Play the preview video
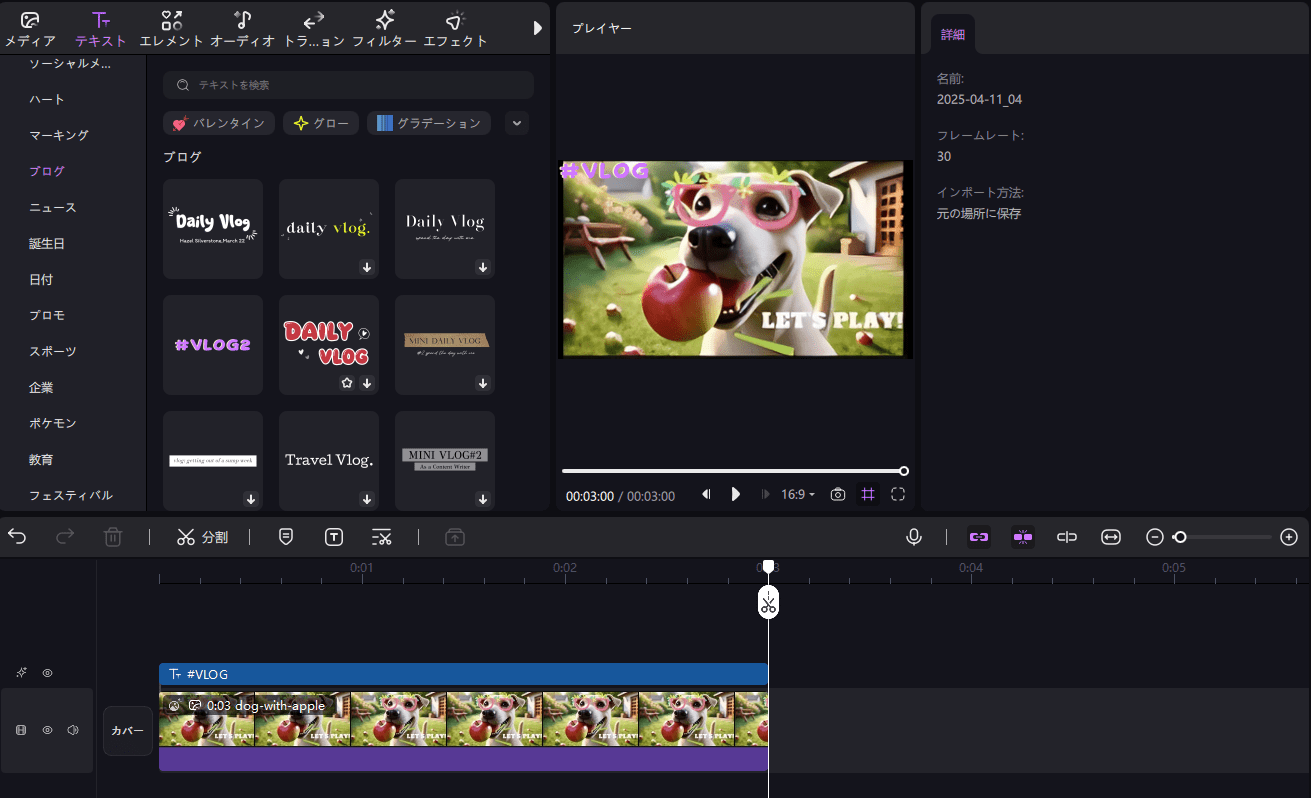The width and height of the screenshot is (1311, 798). (736, 494)
